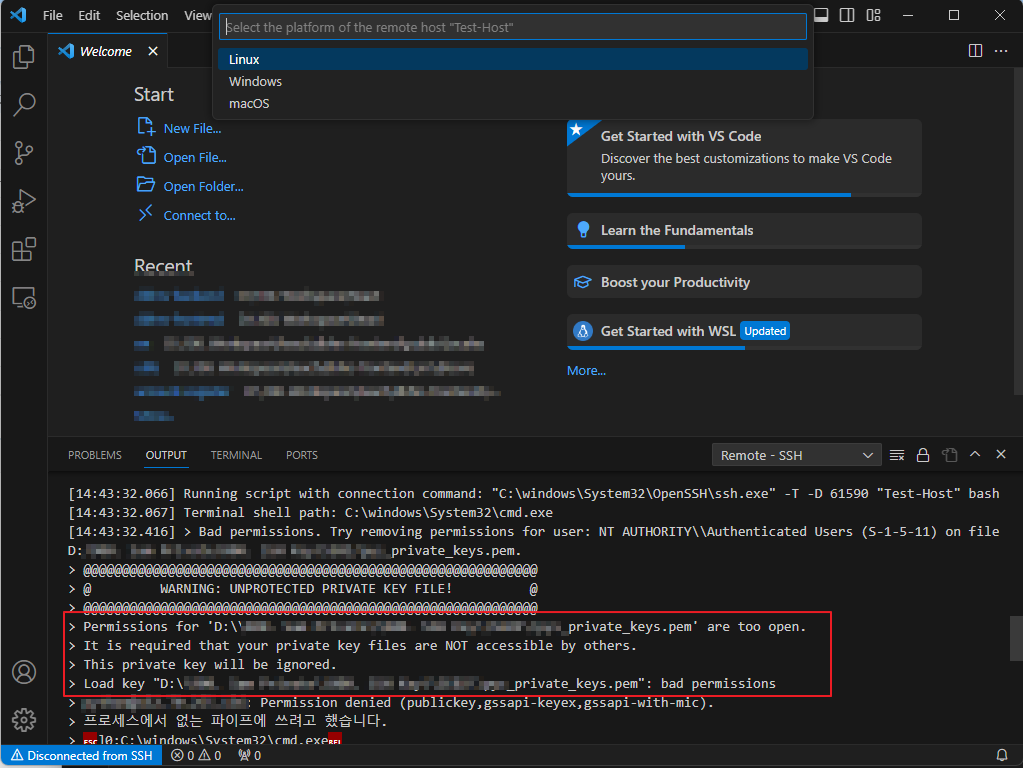This screenshot has width=1023, height=768.
Task: Click the Updated badge on WSL card
Action: (x=765, y=331)
